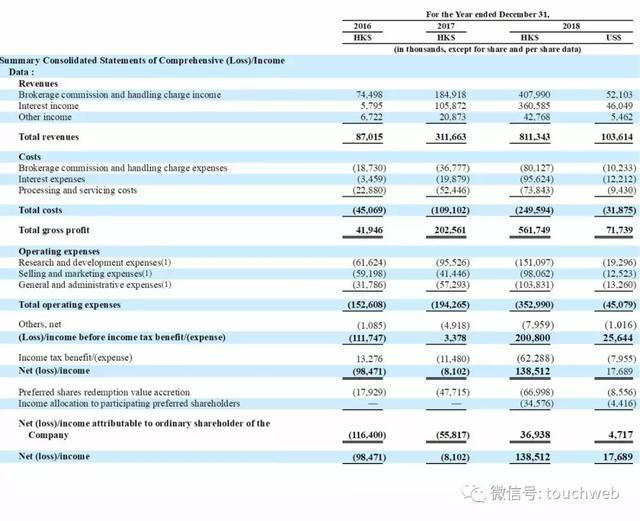Image resolution: width=640 pixels, height=521 pixels.
Task: Select 'Selling and marketing expenses' label
Action: point(85,273)
